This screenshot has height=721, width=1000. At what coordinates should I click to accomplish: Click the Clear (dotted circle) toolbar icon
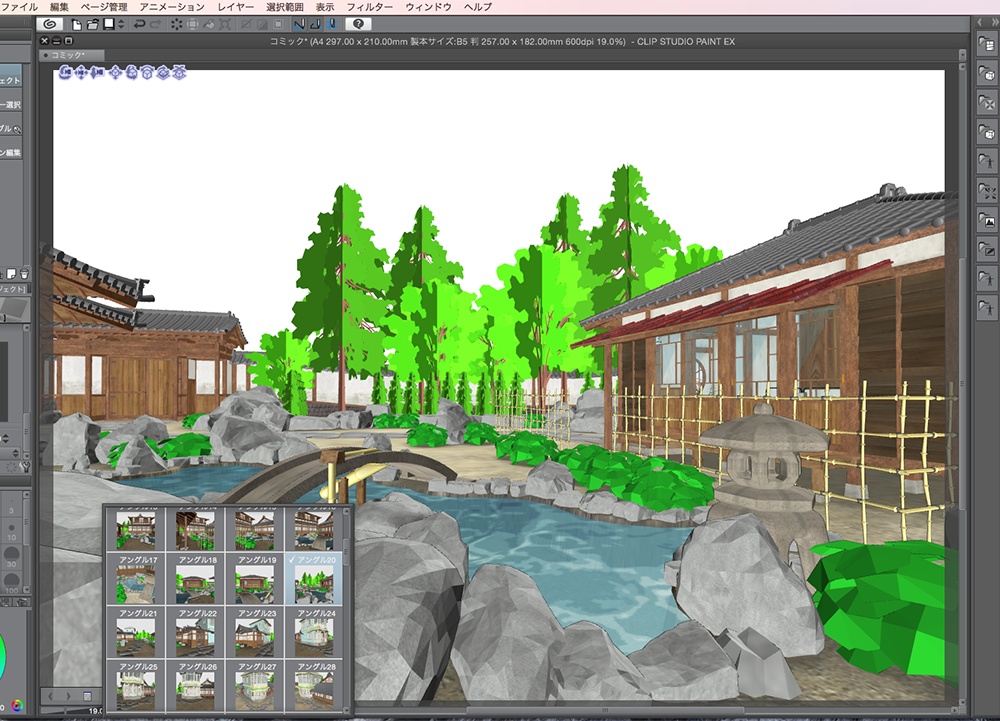click(176, 24)
